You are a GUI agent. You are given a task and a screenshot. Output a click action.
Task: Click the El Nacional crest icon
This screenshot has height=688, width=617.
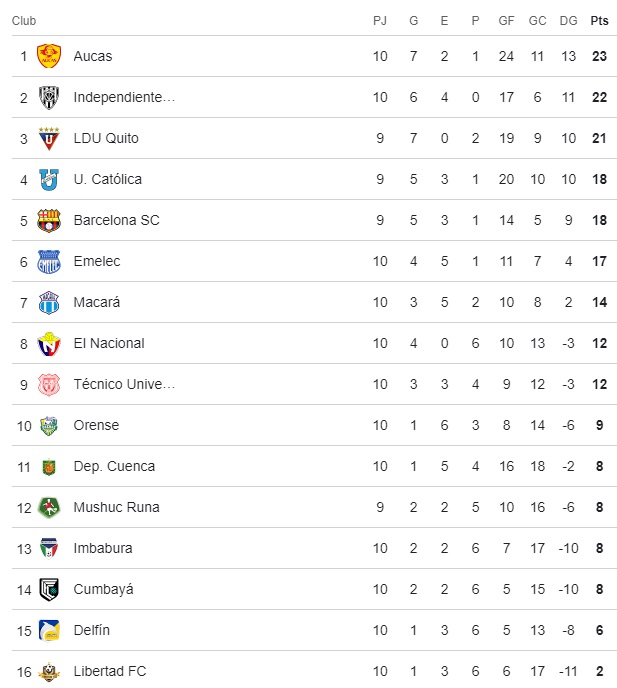[49, 343]
